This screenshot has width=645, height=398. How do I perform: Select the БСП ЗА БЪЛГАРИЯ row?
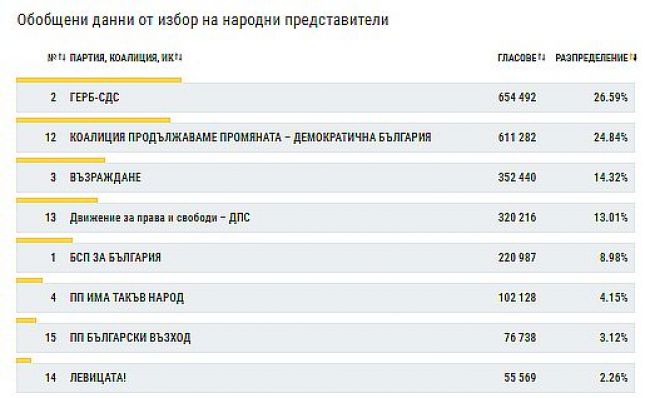point(325,257)
